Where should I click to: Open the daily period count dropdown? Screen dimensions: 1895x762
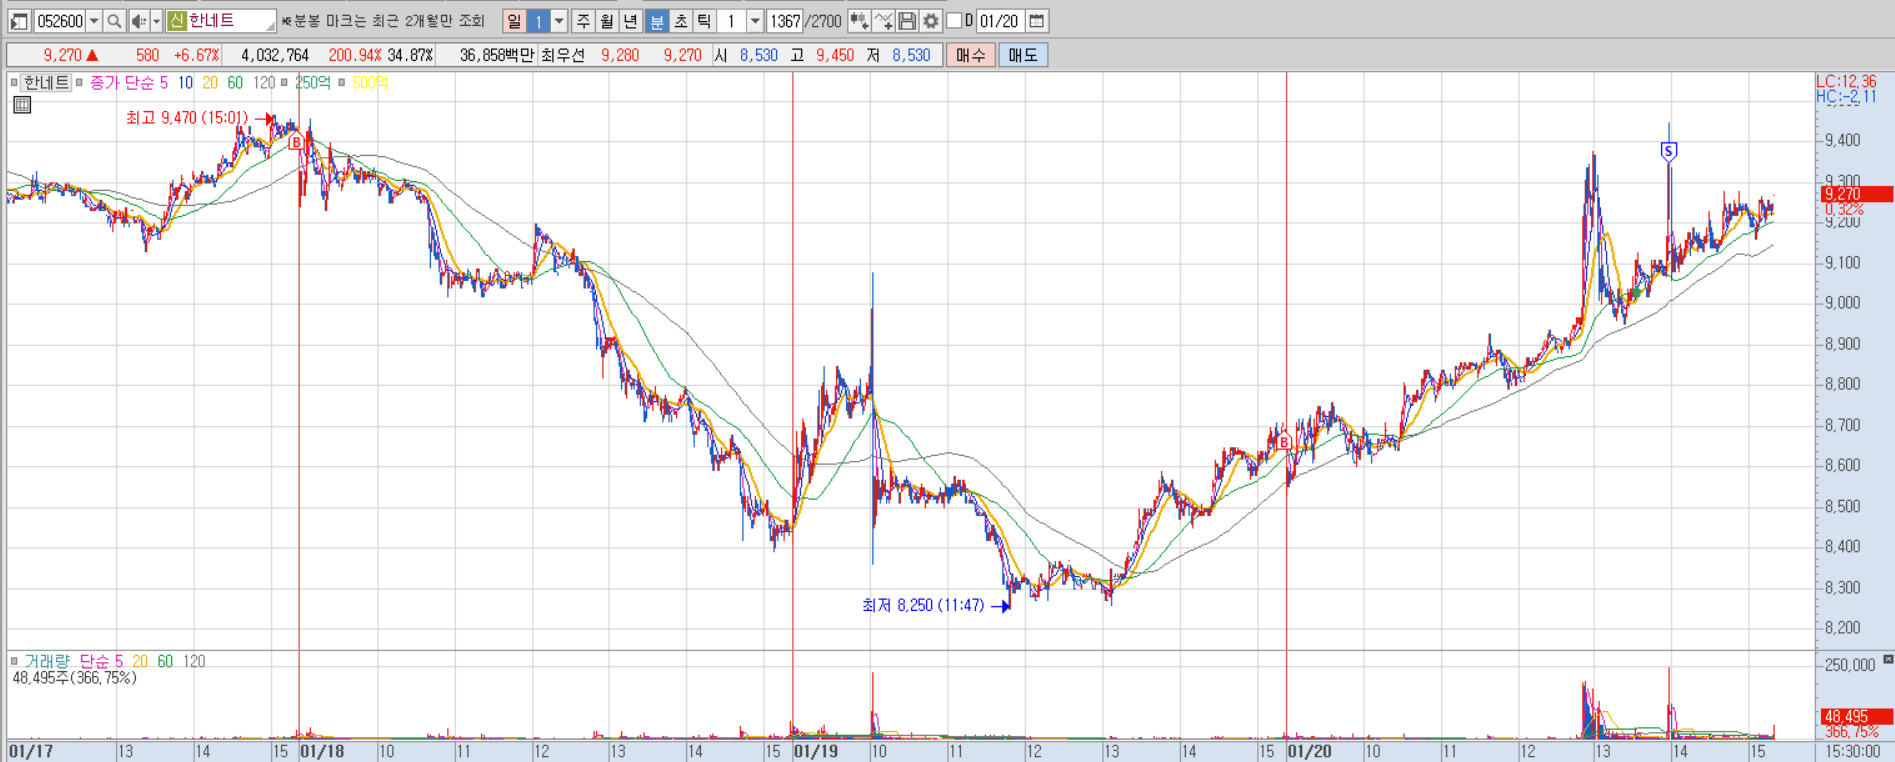(559, 21)
